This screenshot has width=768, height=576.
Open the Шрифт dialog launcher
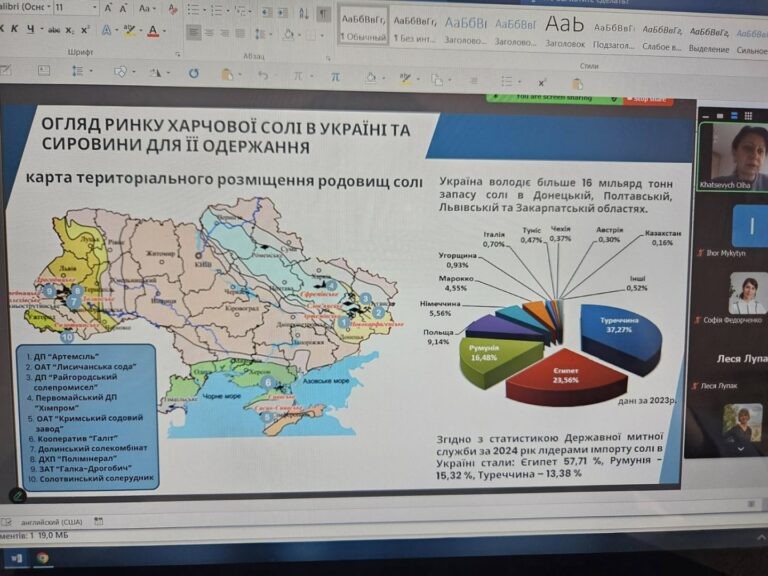177,54
